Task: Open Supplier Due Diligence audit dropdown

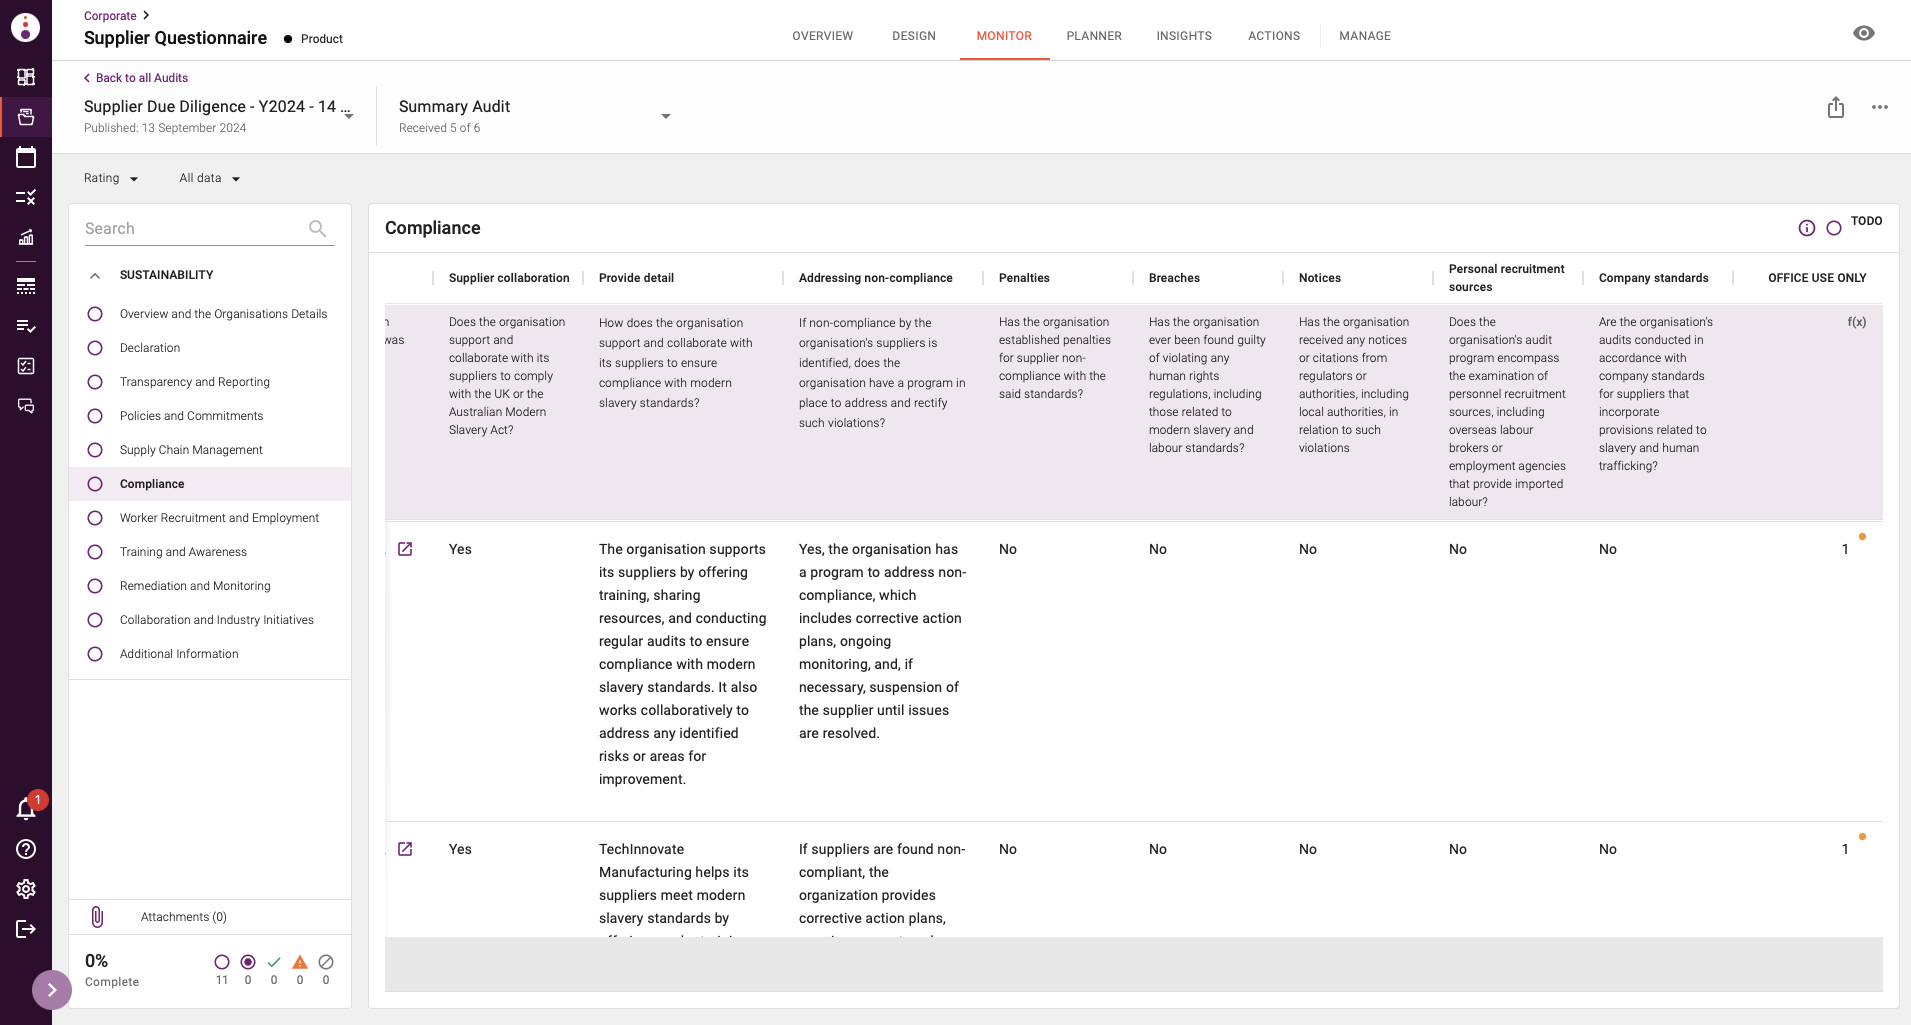Action: (349, 116)
